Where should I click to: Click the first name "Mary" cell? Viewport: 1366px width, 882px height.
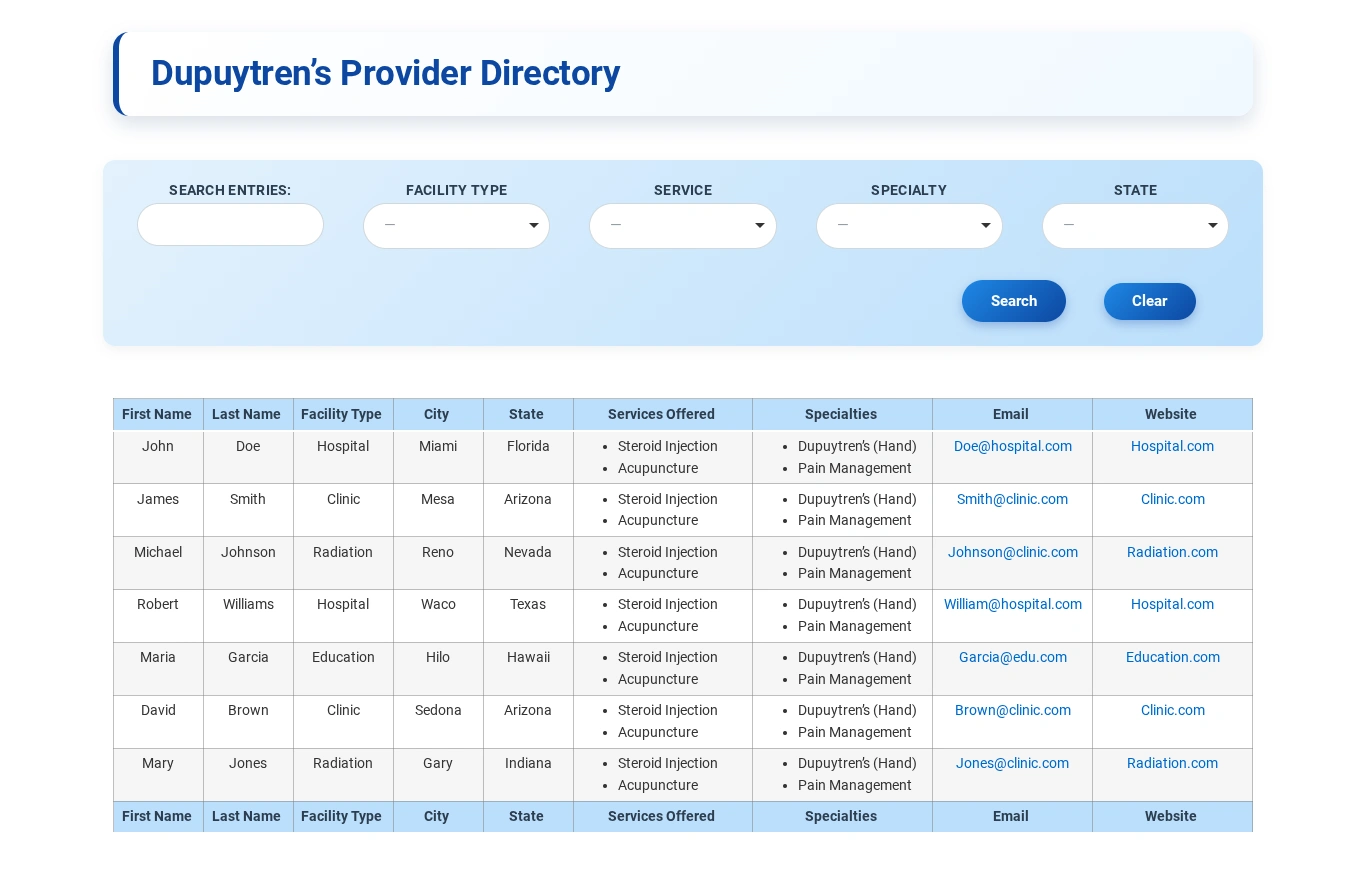158,775
